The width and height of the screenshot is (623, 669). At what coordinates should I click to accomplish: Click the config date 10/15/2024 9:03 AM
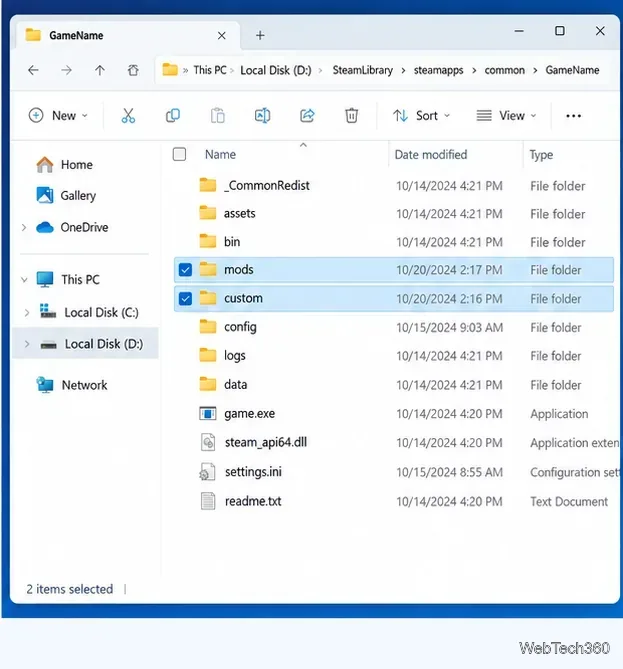pos(449,328)
